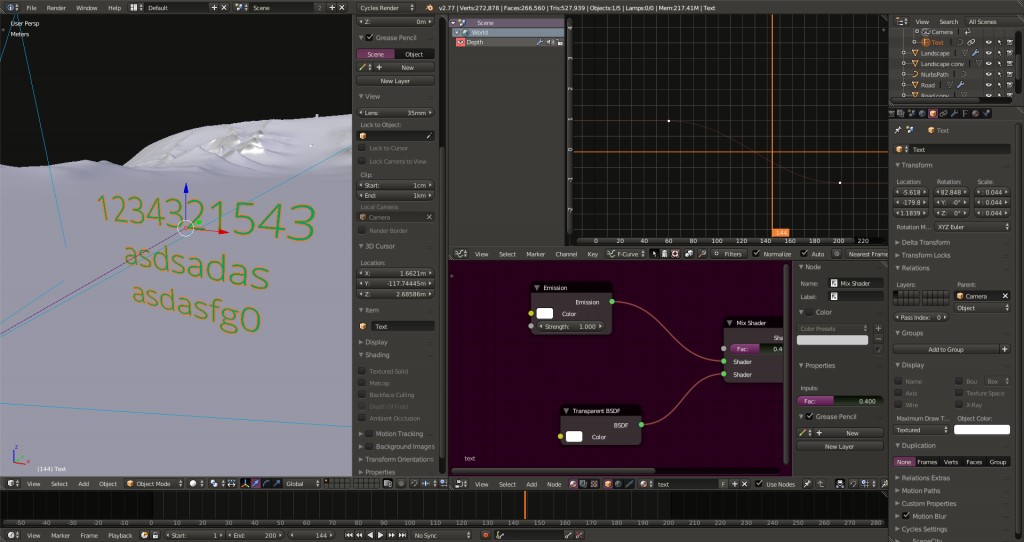Switch to the Verts duplication tab

tap(950, 462)
